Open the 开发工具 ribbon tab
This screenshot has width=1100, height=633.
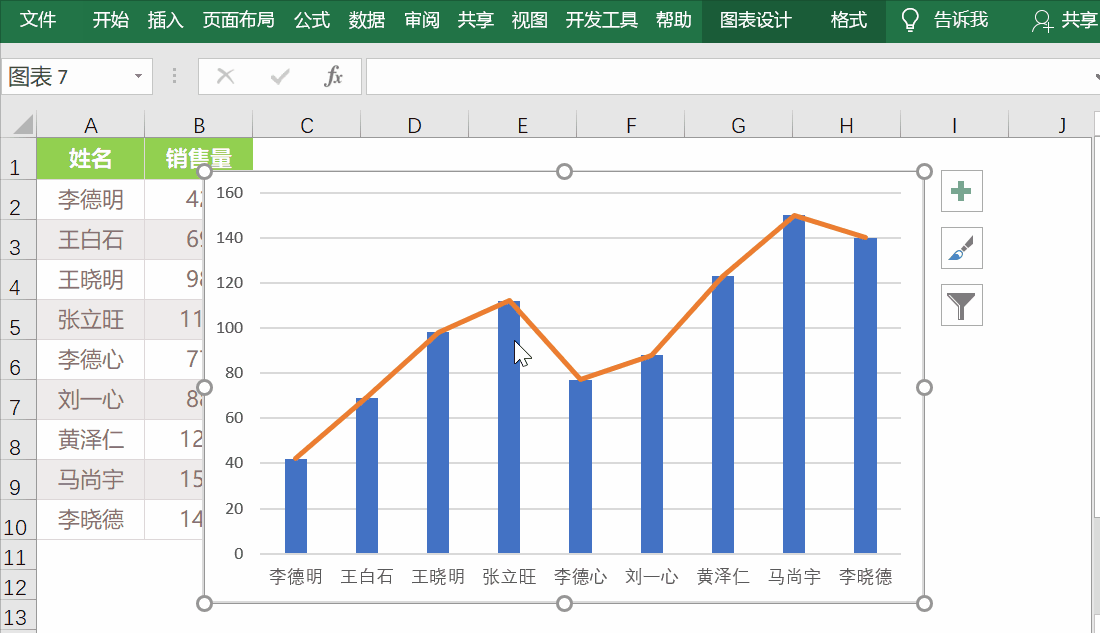(x=601, y=17)
